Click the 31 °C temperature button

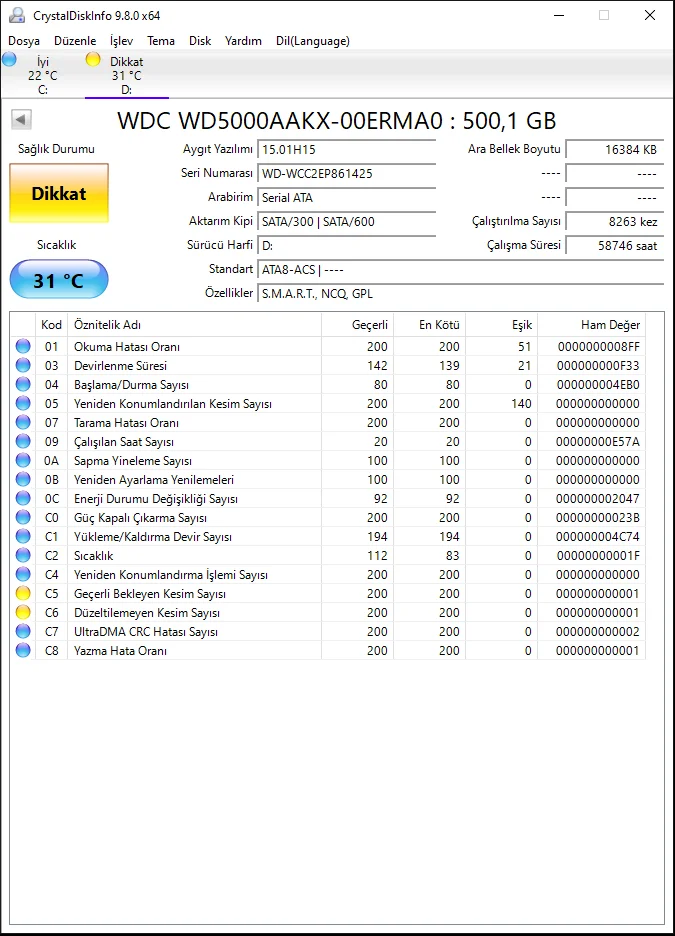(59, 280)
